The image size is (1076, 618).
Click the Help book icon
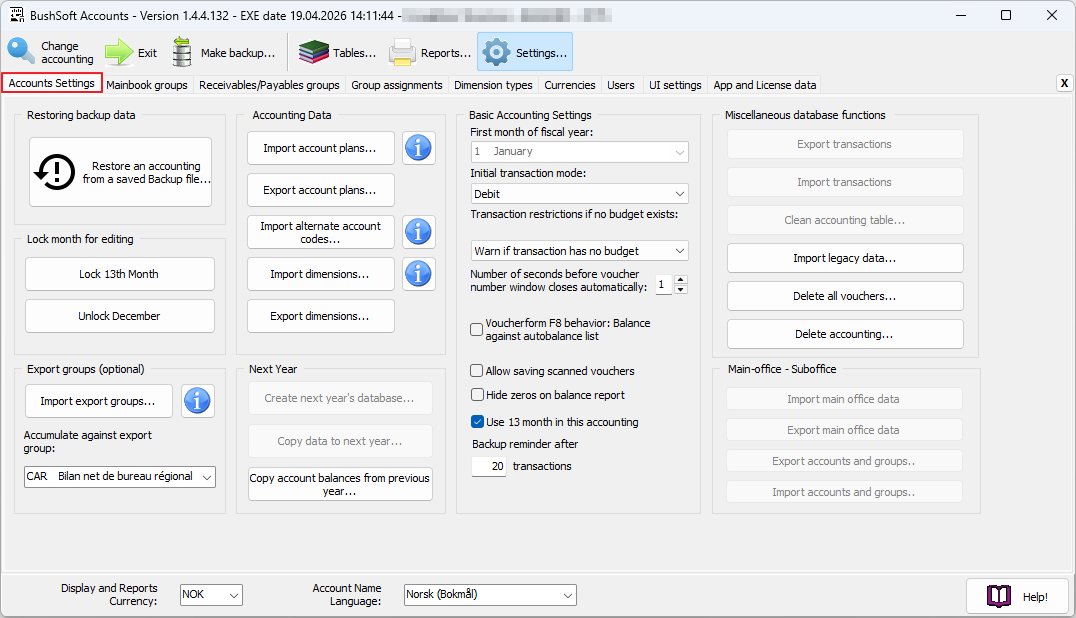click(998, 596)
